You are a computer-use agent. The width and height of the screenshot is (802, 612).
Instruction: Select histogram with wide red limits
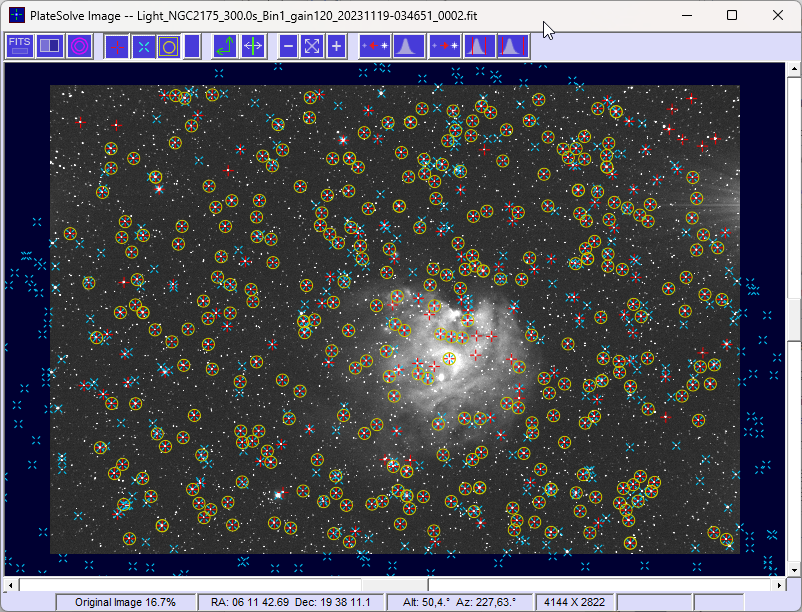point(513,47)
